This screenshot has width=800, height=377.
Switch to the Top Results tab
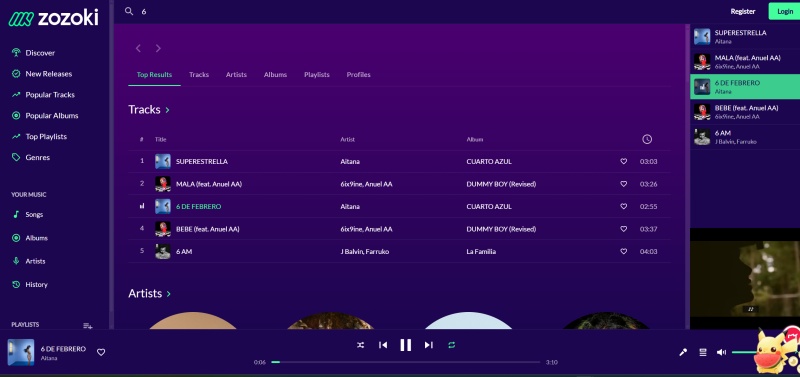tap(154, 74)
